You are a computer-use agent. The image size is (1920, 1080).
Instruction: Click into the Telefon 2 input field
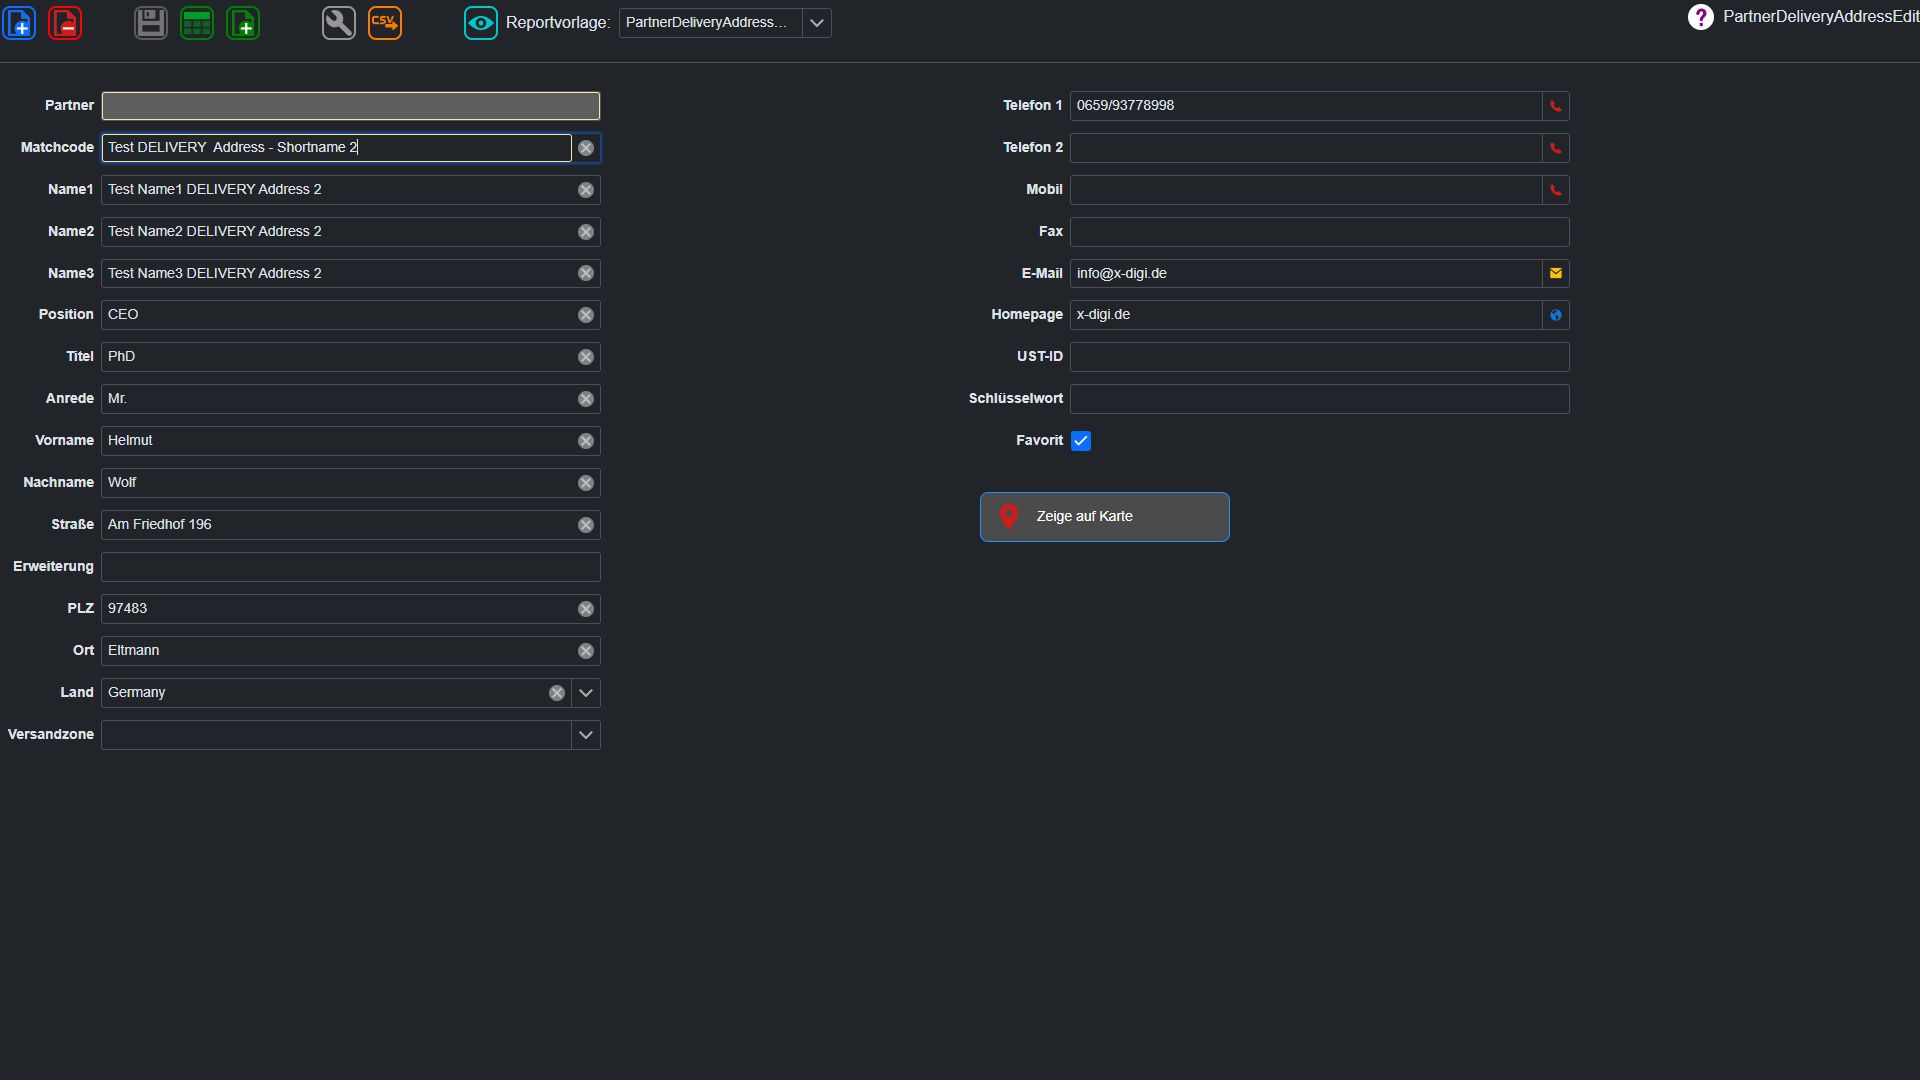pos(1306,148)
